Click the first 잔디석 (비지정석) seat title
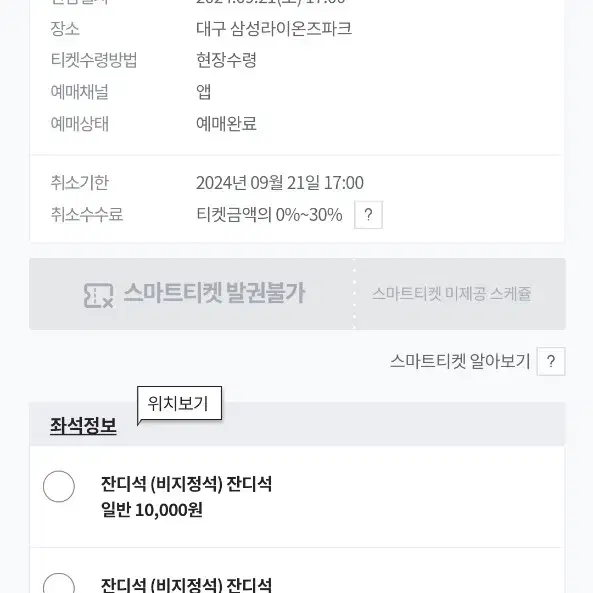 (186, 484)
